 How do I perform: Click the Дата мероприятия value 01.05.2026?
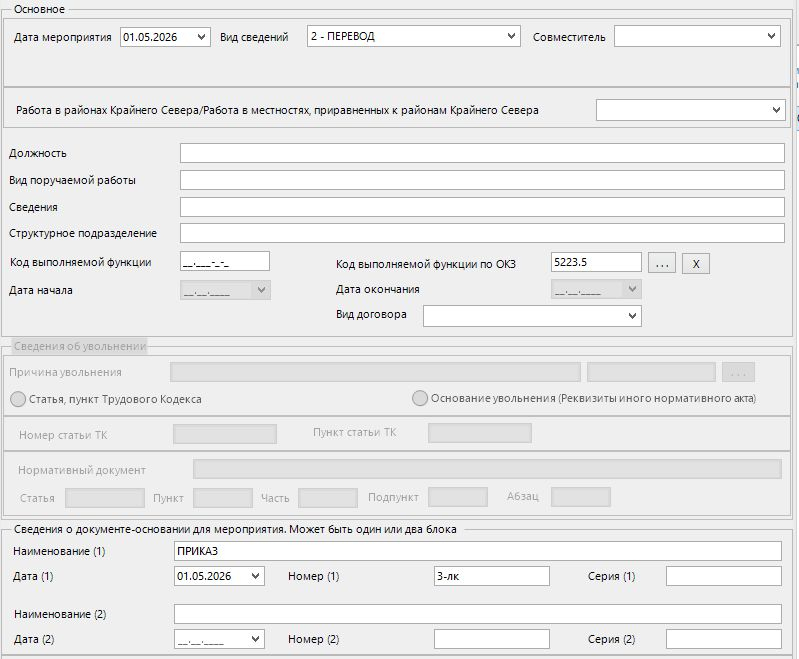coord(150,37)
